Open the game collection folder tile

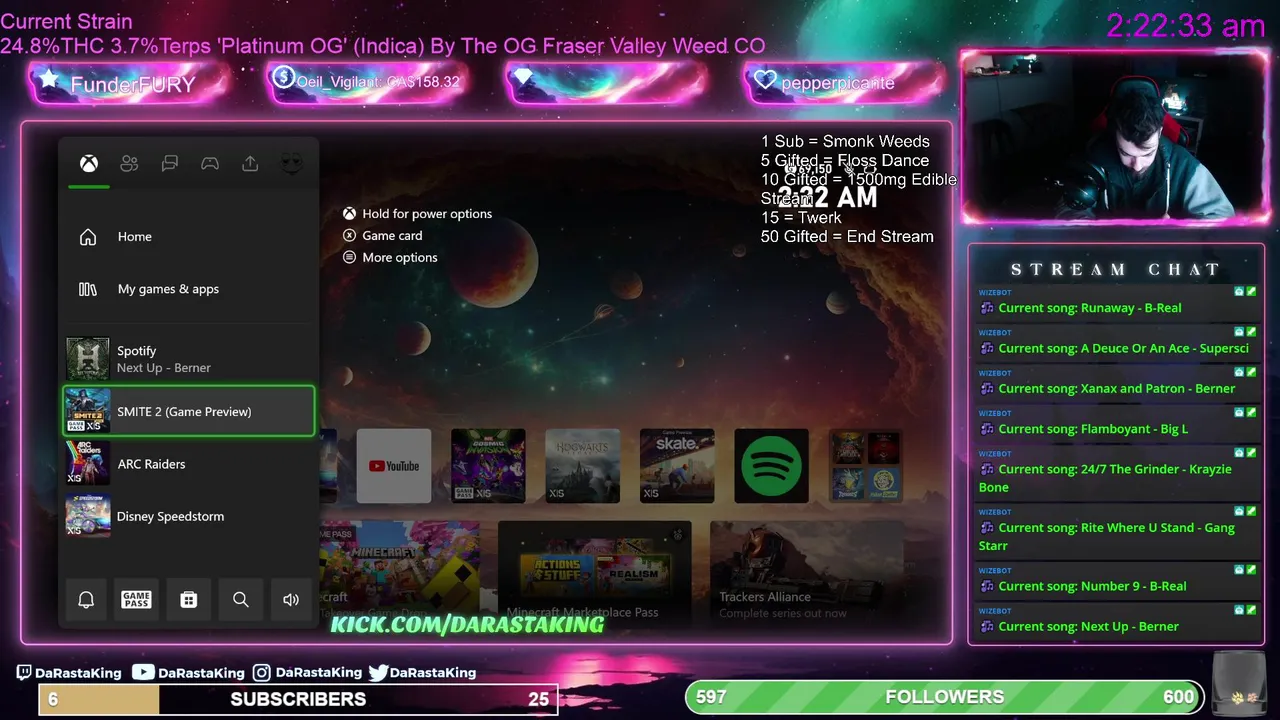[x=866, y=466]
